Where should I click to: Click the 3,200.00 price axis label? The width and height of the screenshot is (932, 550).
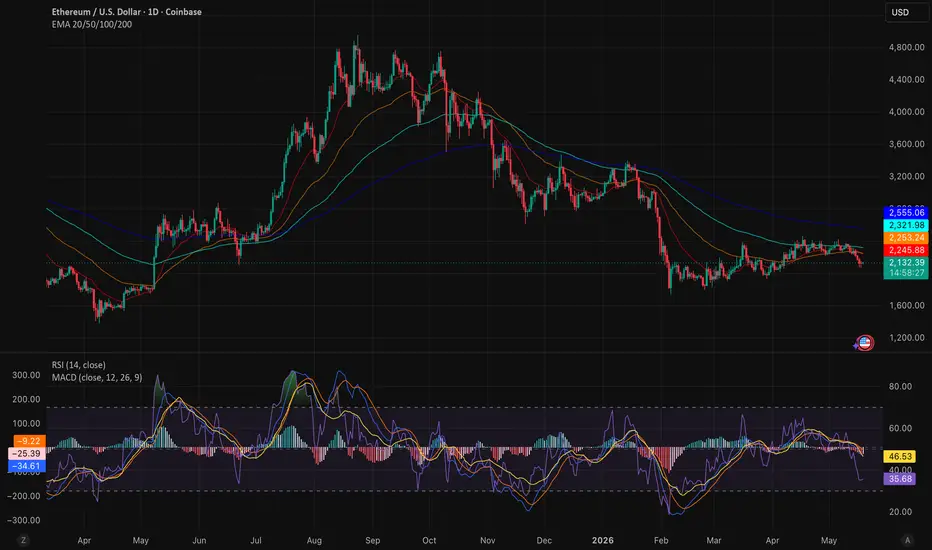[x=906, y=176]
